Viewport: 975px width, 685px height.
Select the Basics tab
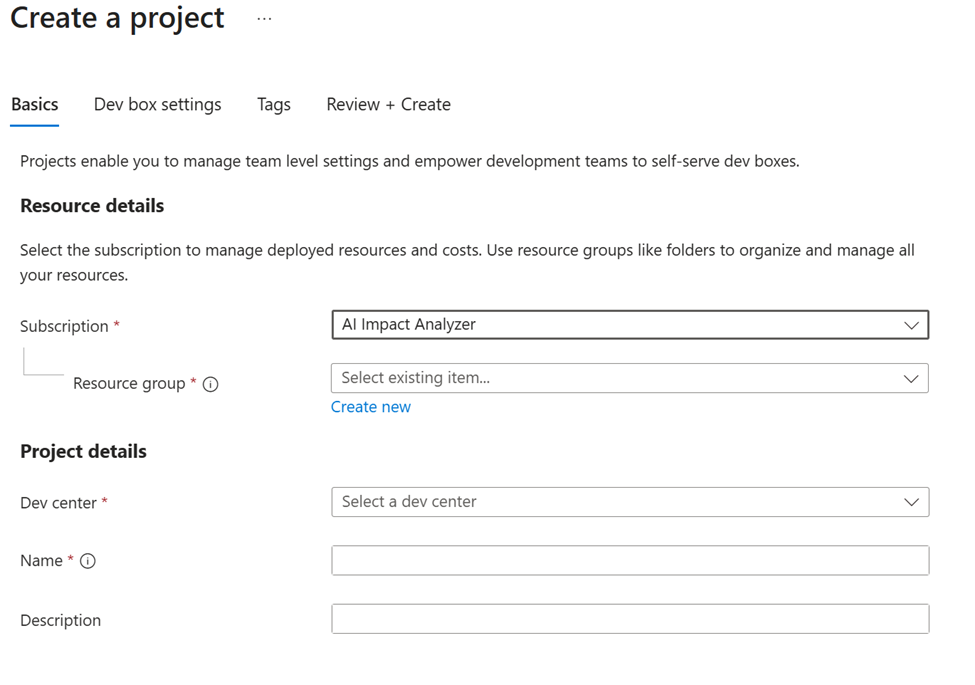tap(34, 104)
